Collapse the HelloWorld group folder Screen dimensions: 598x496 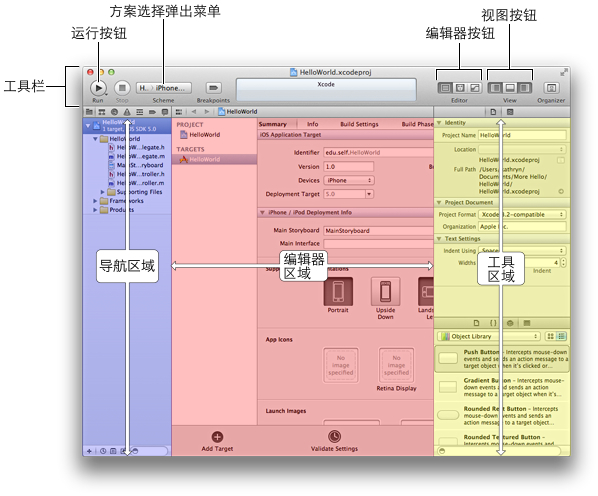click(95, 139)
